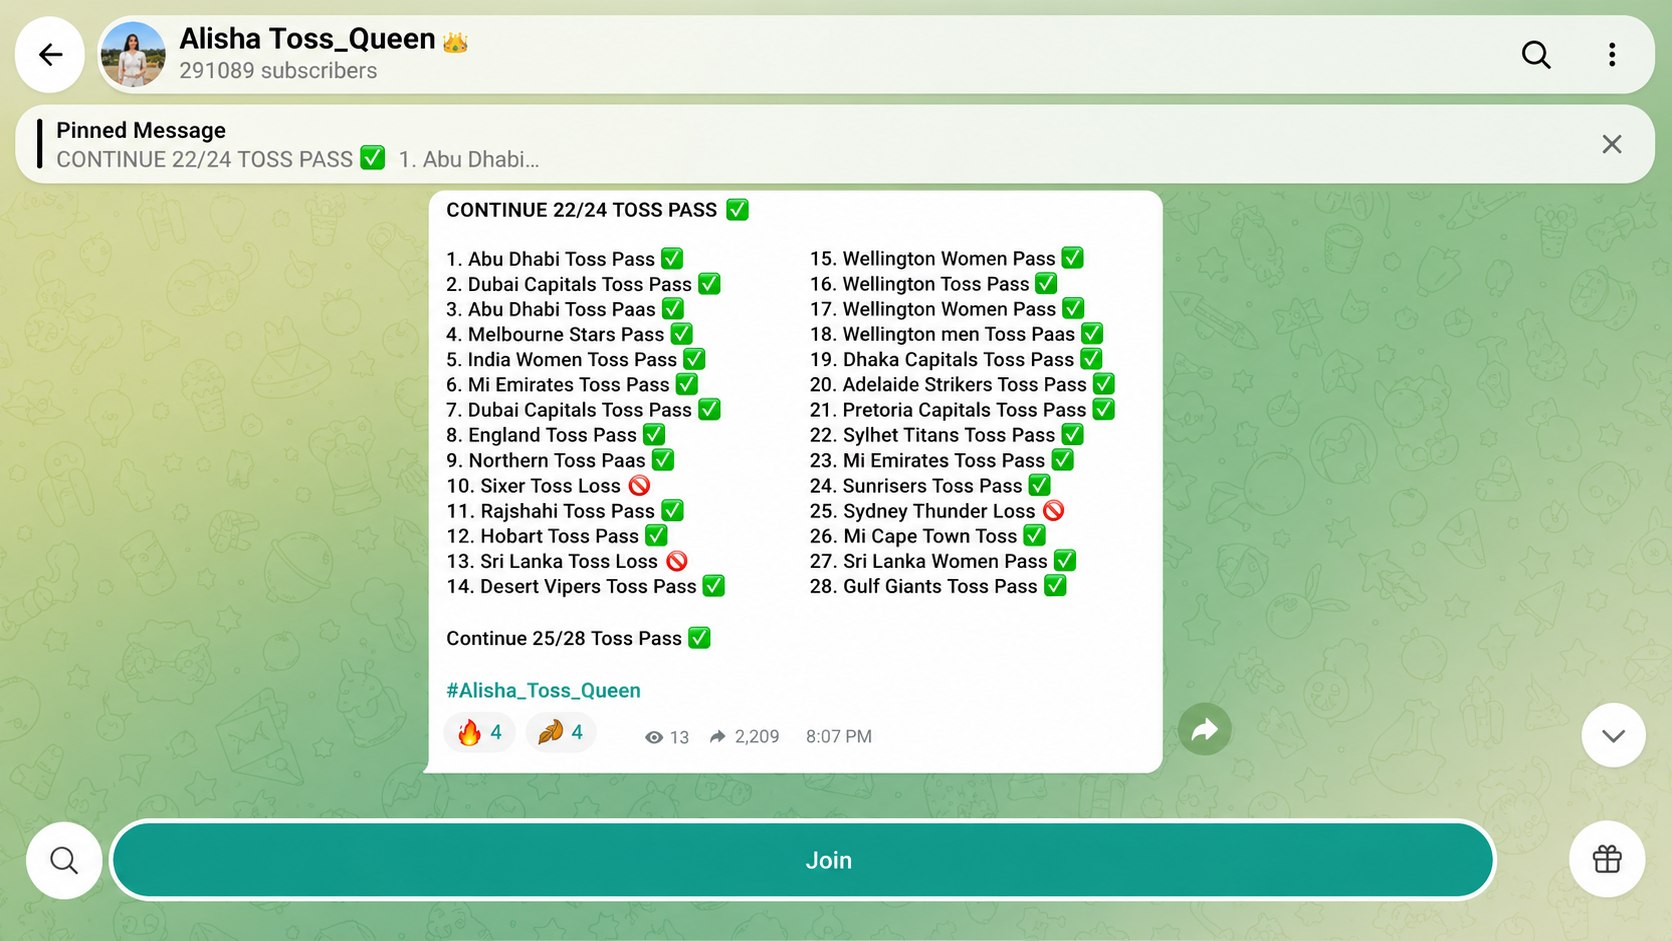Click the views count eye icon
This screenshot has height=941, width=1672.
pyautogui.click(x=654, y=737)
